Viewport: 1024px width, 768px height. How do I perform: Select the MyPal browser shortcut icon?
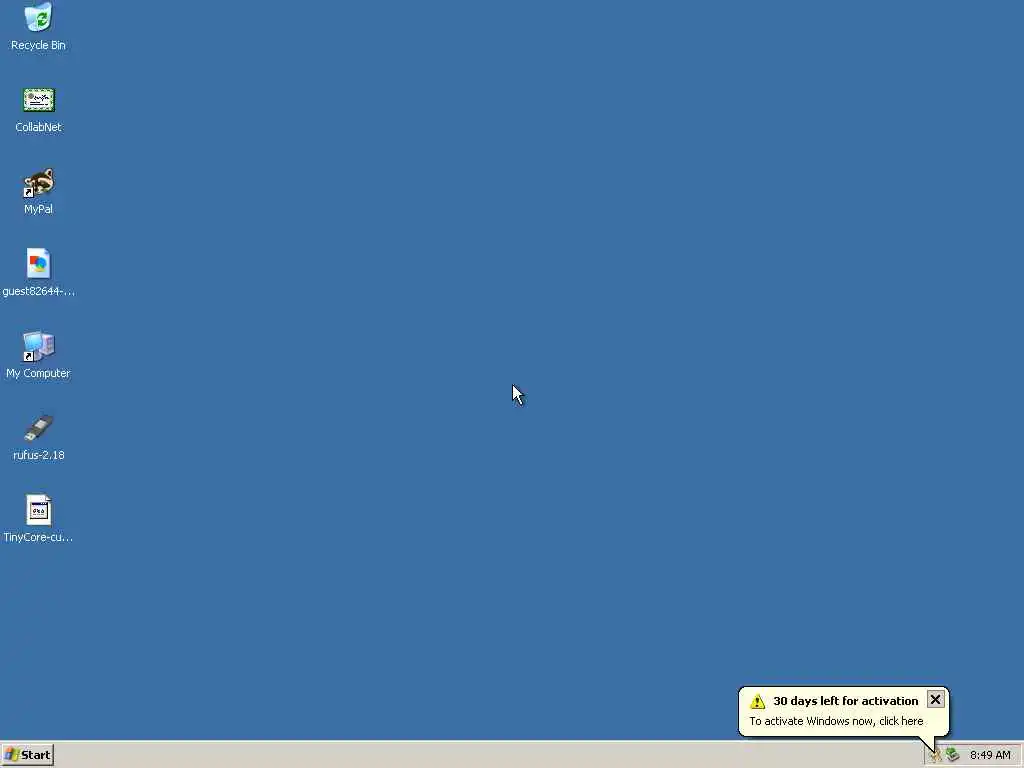39,182
